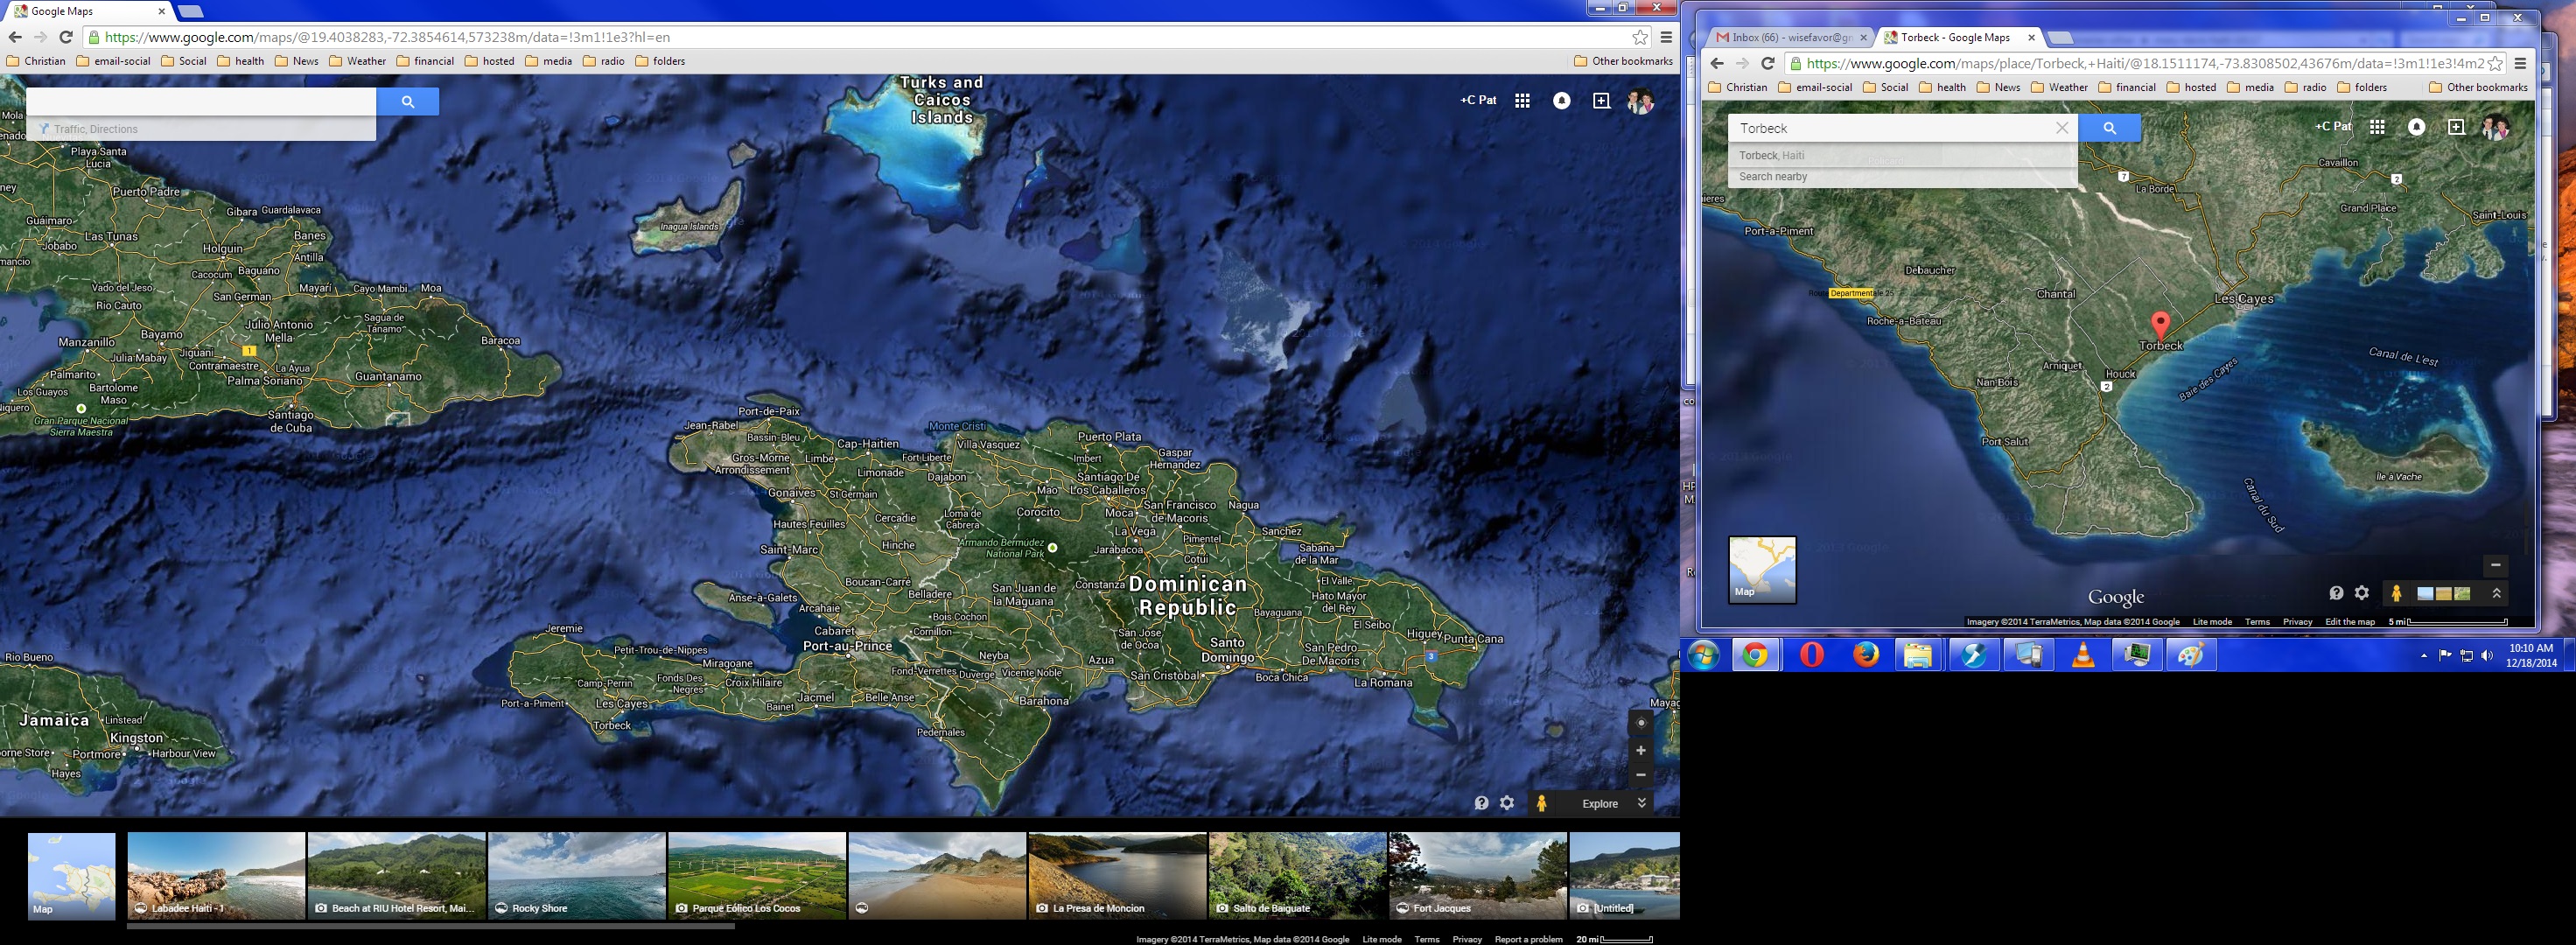Open help icon in Torbeck window

pos(2336,593)
